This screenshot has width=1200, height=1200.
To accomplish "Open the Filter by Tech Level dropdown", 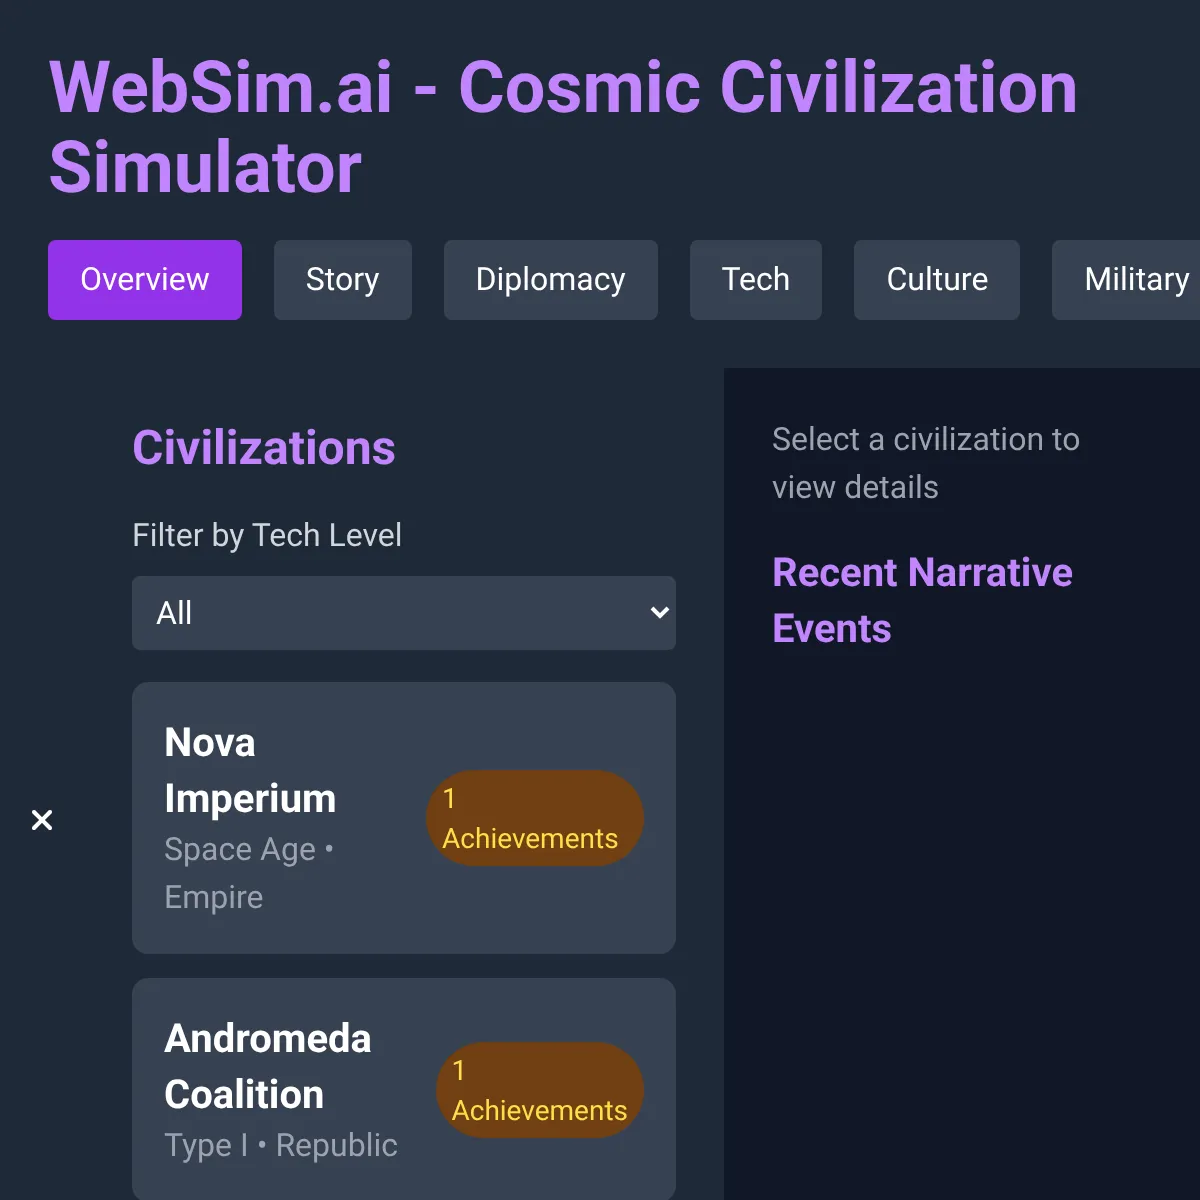I will tap(404, 613).
